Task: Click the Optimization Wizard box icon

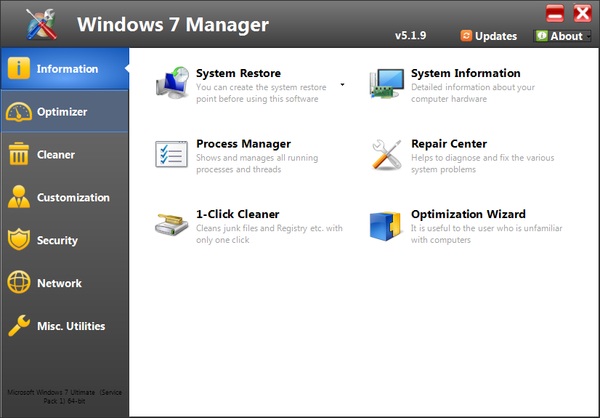Action: (386, 225)
